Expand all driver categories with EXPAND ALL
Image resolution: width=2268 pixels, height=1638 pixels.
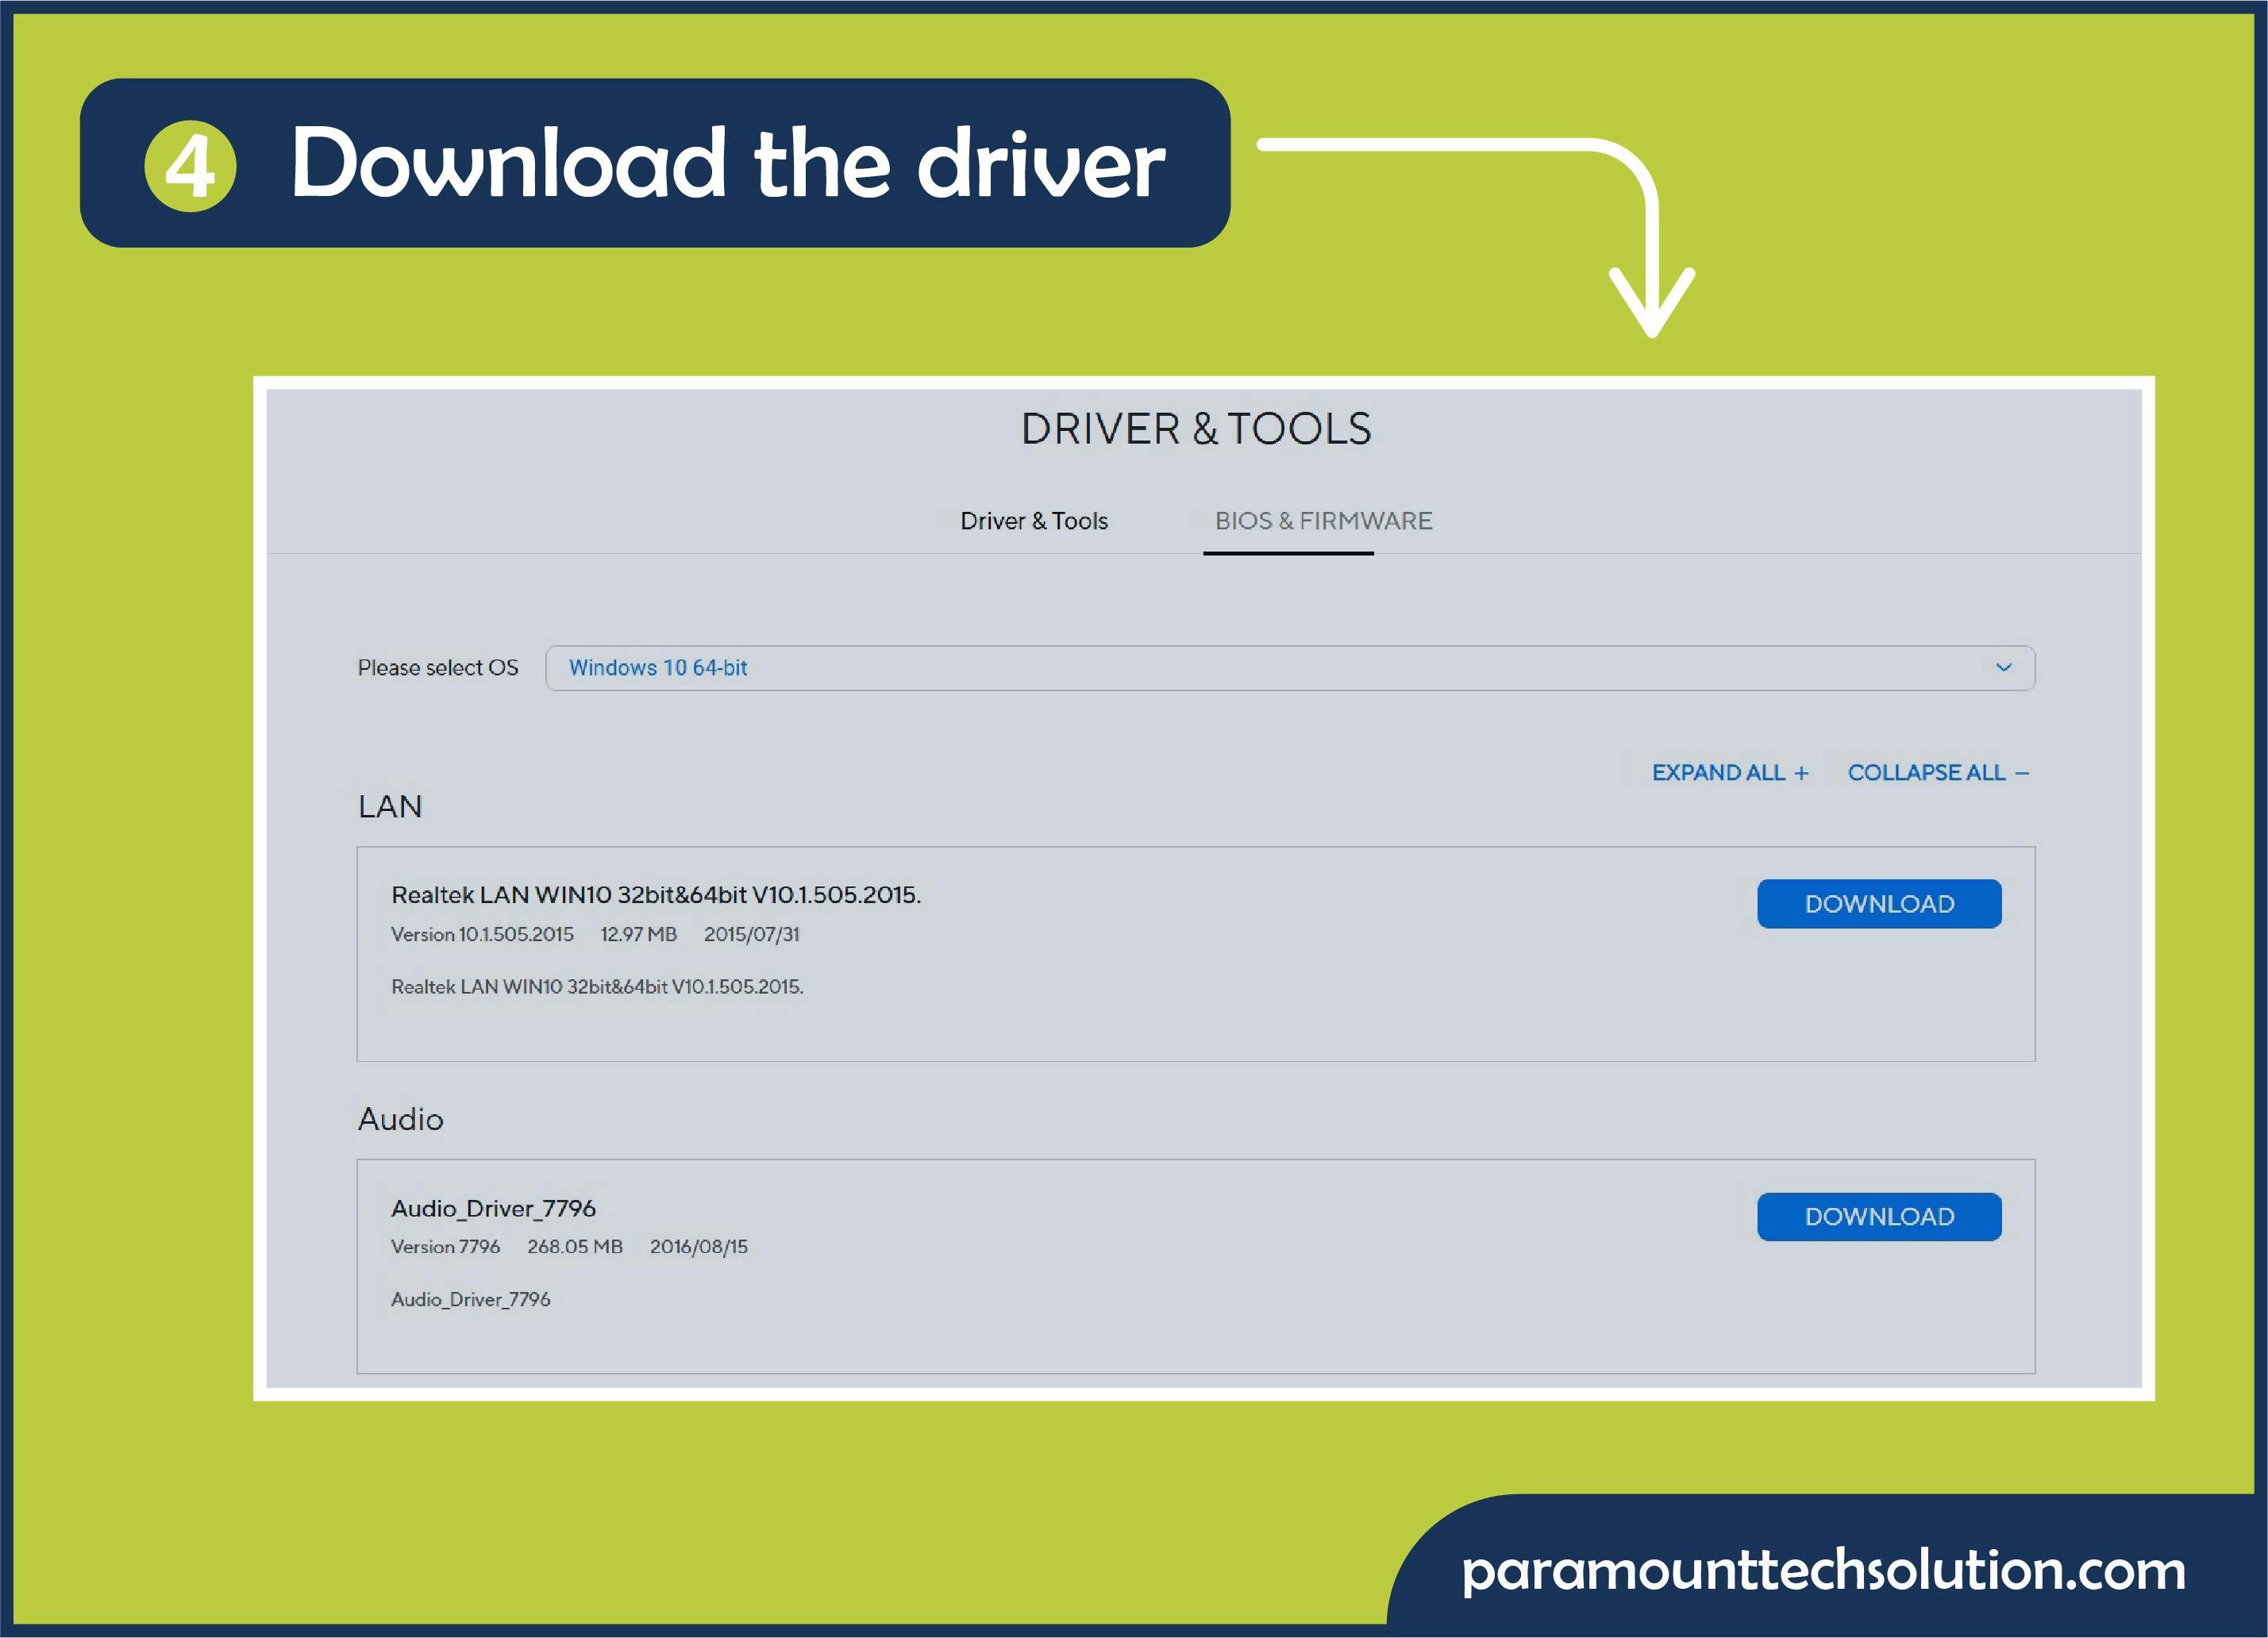point(1728,772)
